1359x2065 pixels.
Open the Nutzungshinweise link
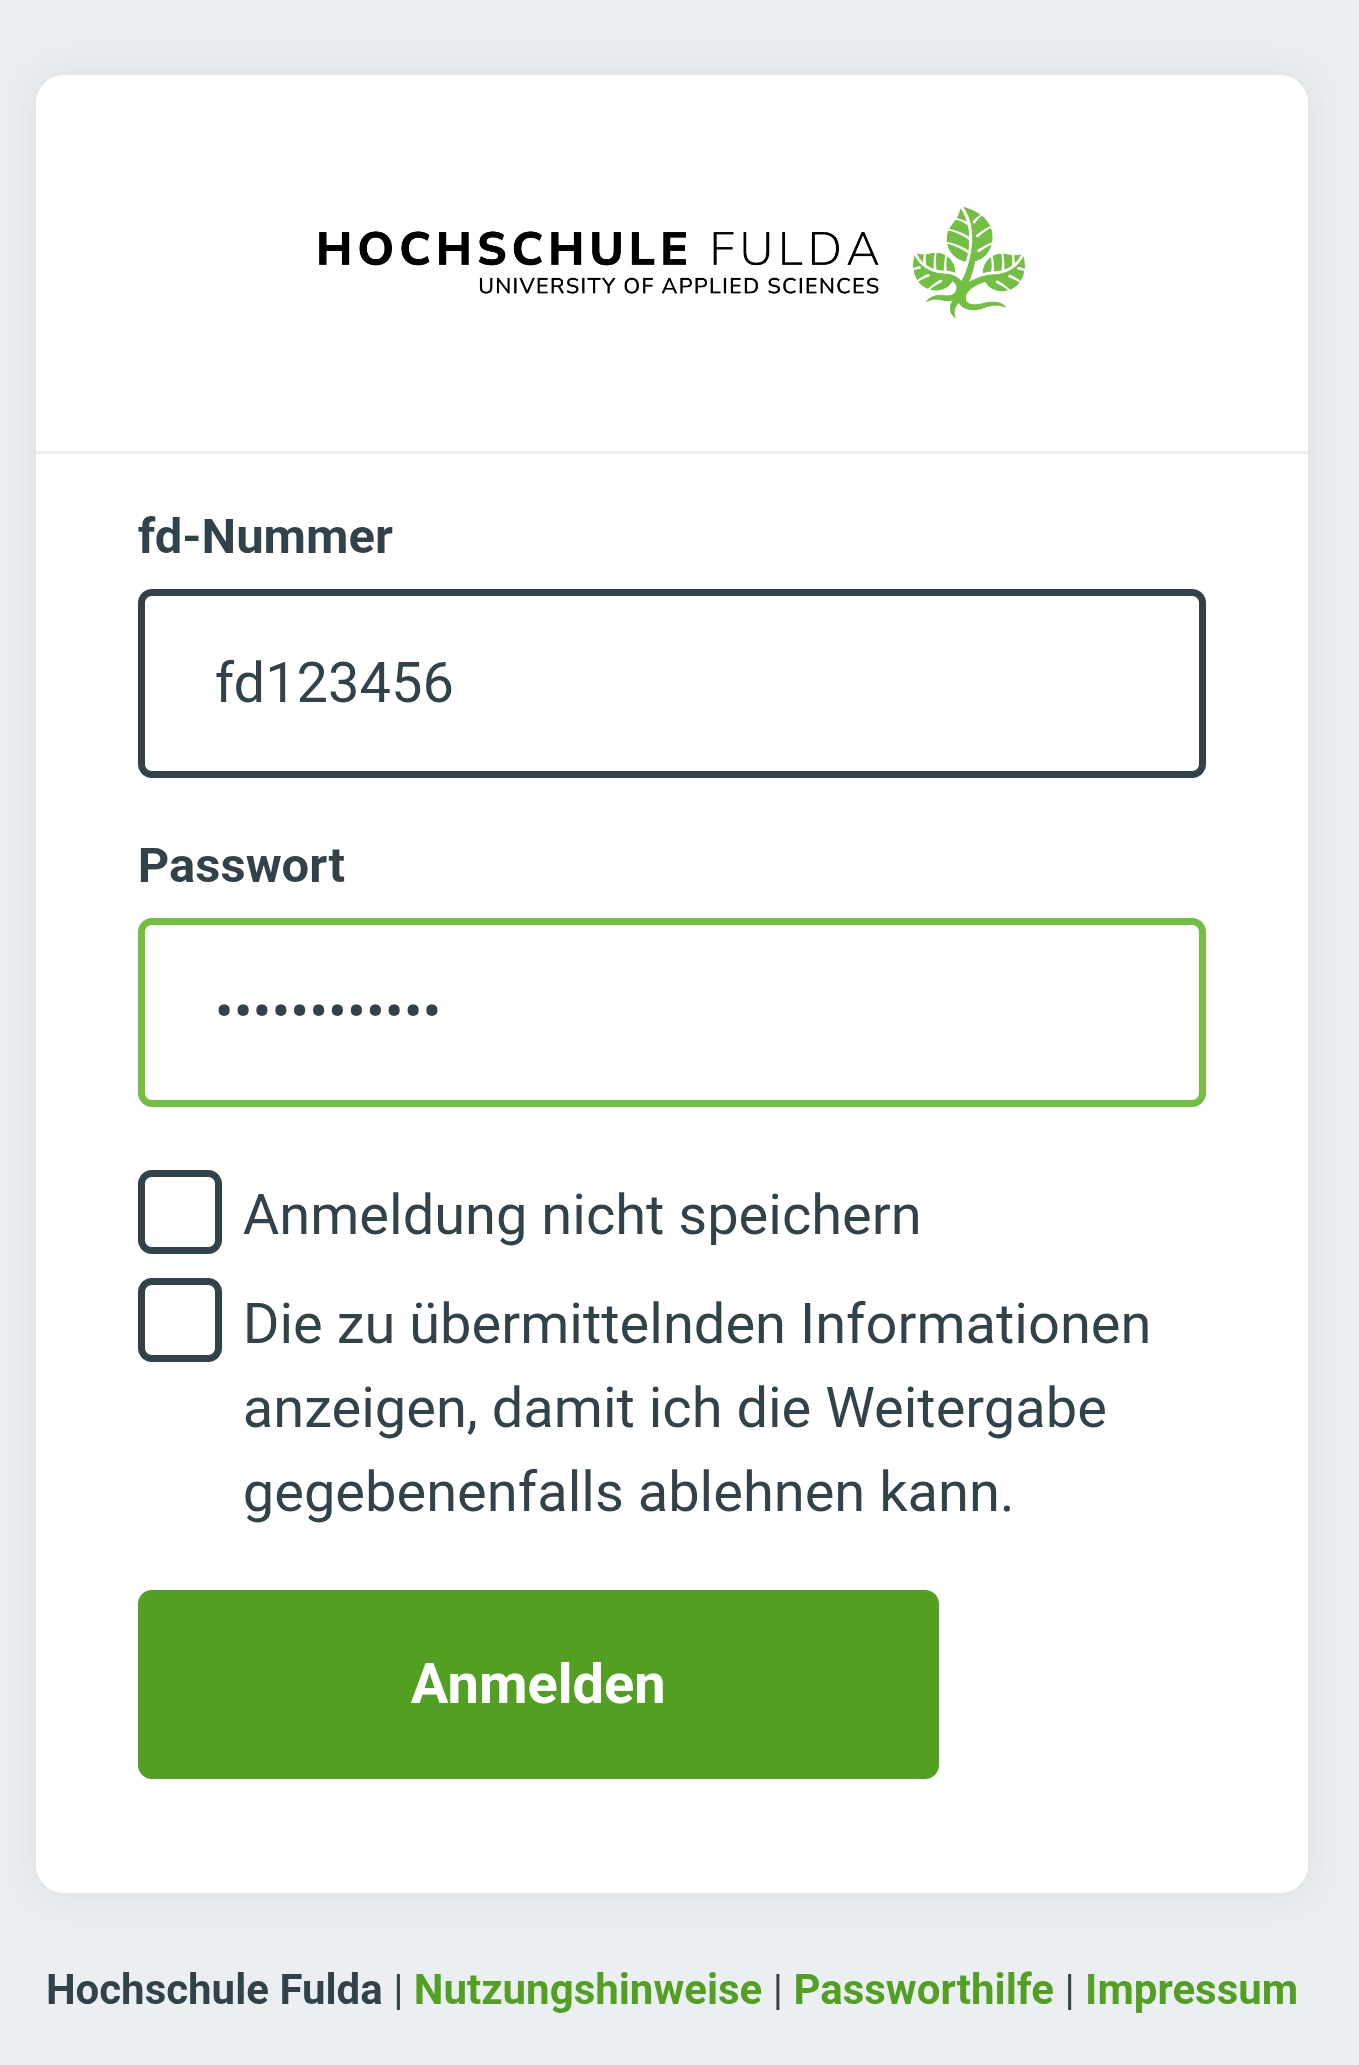pyautogui.click(x=588, y=1990)
